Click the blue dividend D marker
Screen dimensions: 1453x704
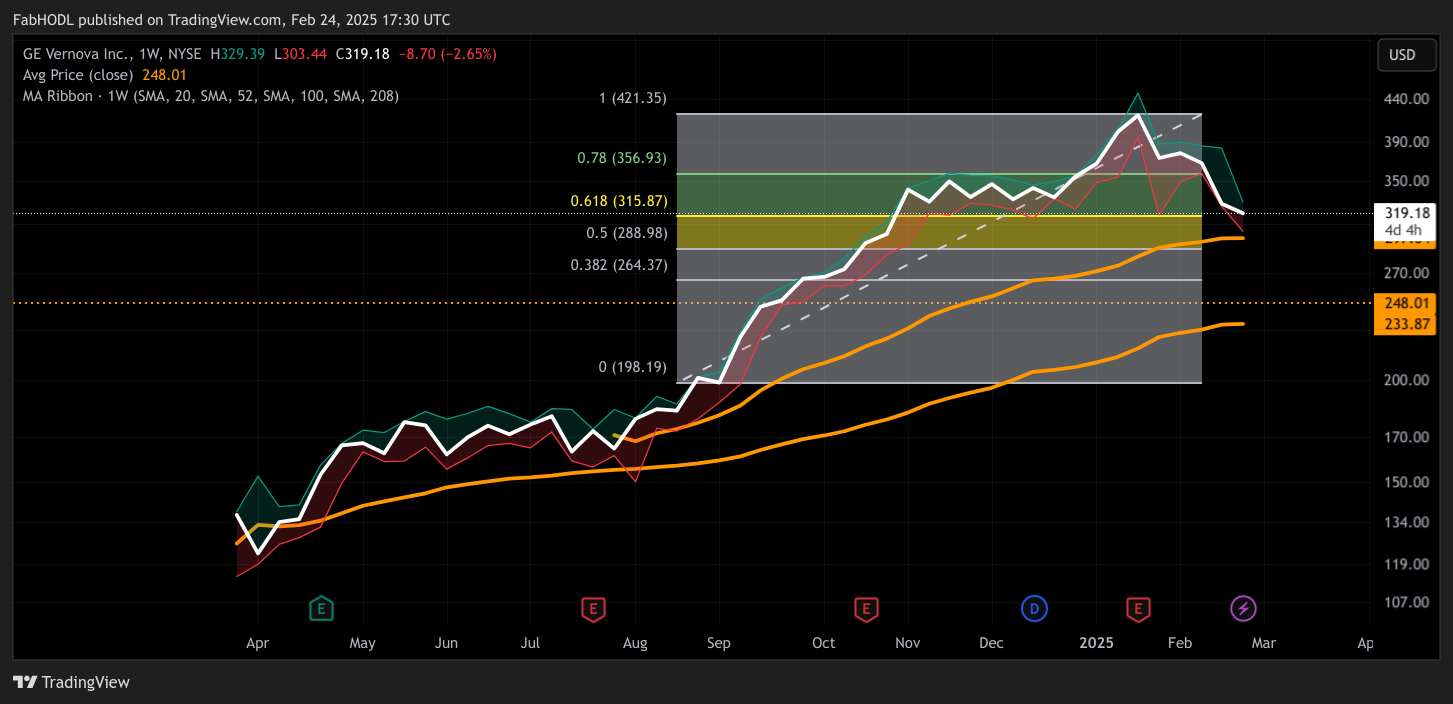point(1034,607)
